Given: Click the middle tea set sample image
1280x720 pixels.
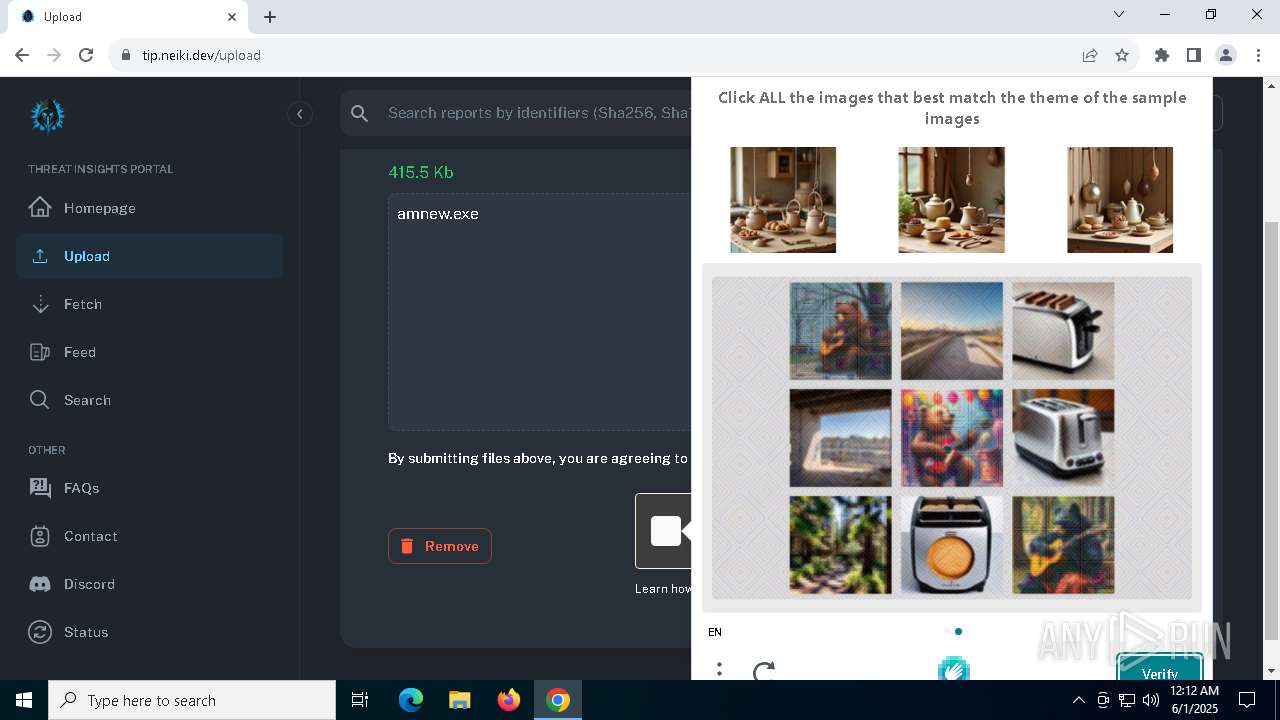Looking at the screenshot, I should (x=951, y=200).
